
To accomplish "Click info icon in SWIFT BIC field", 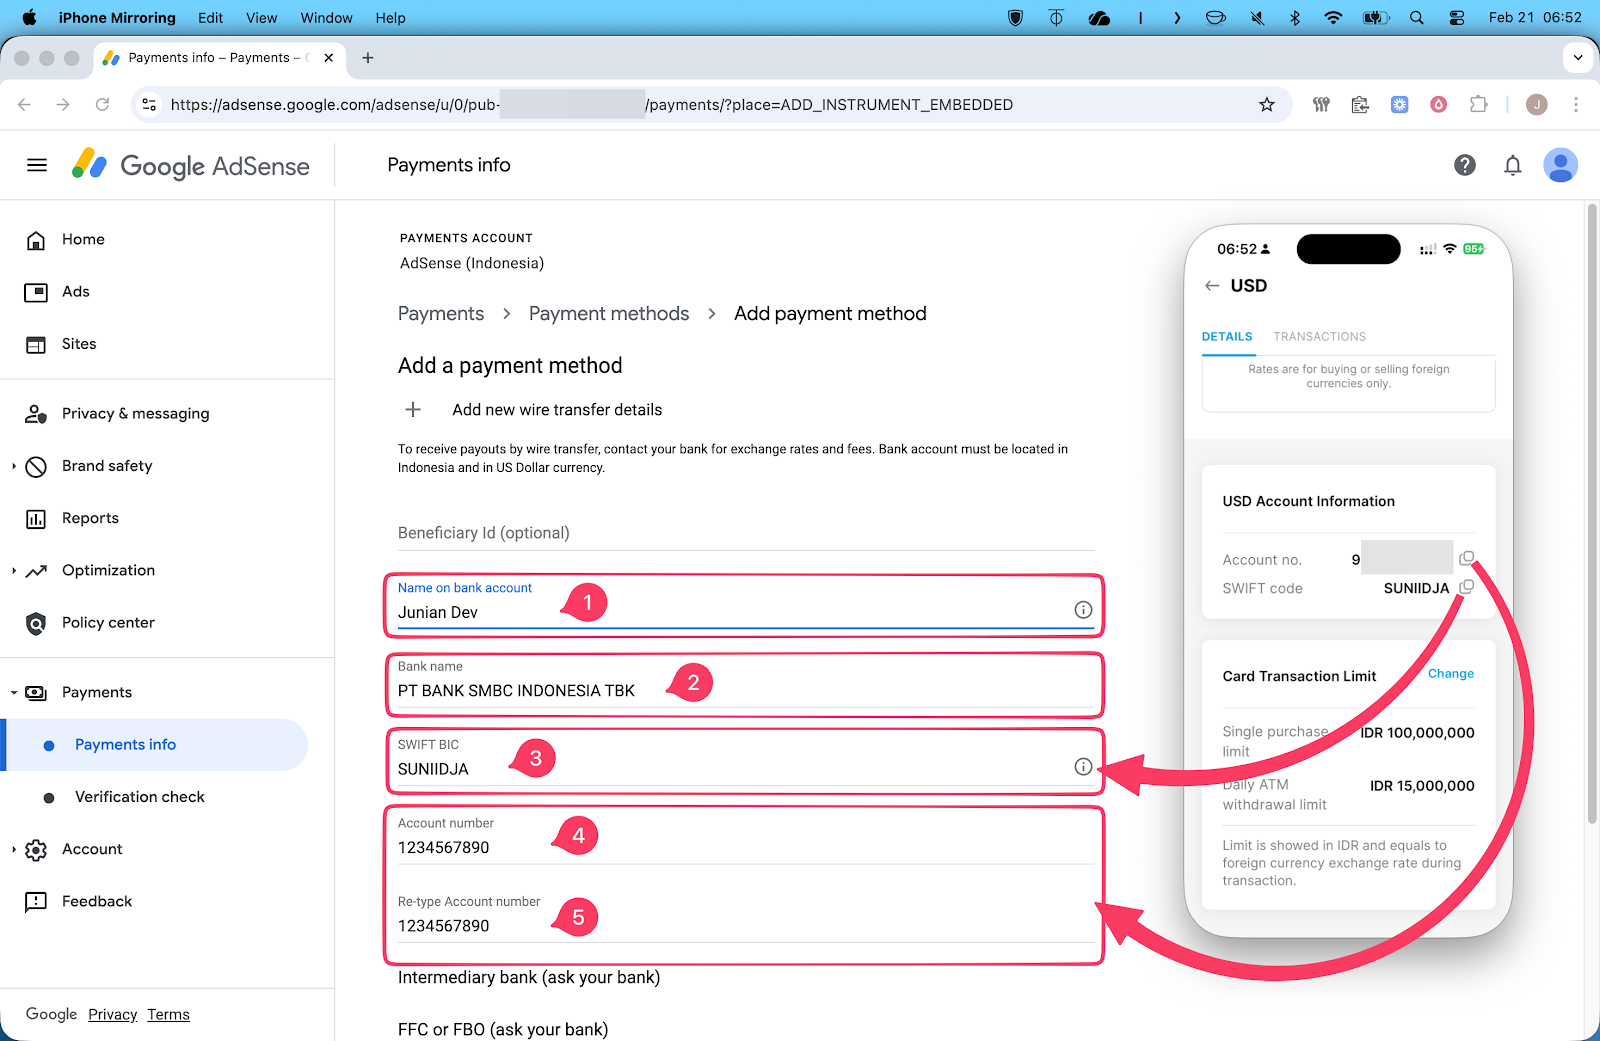I will 1083,767.
